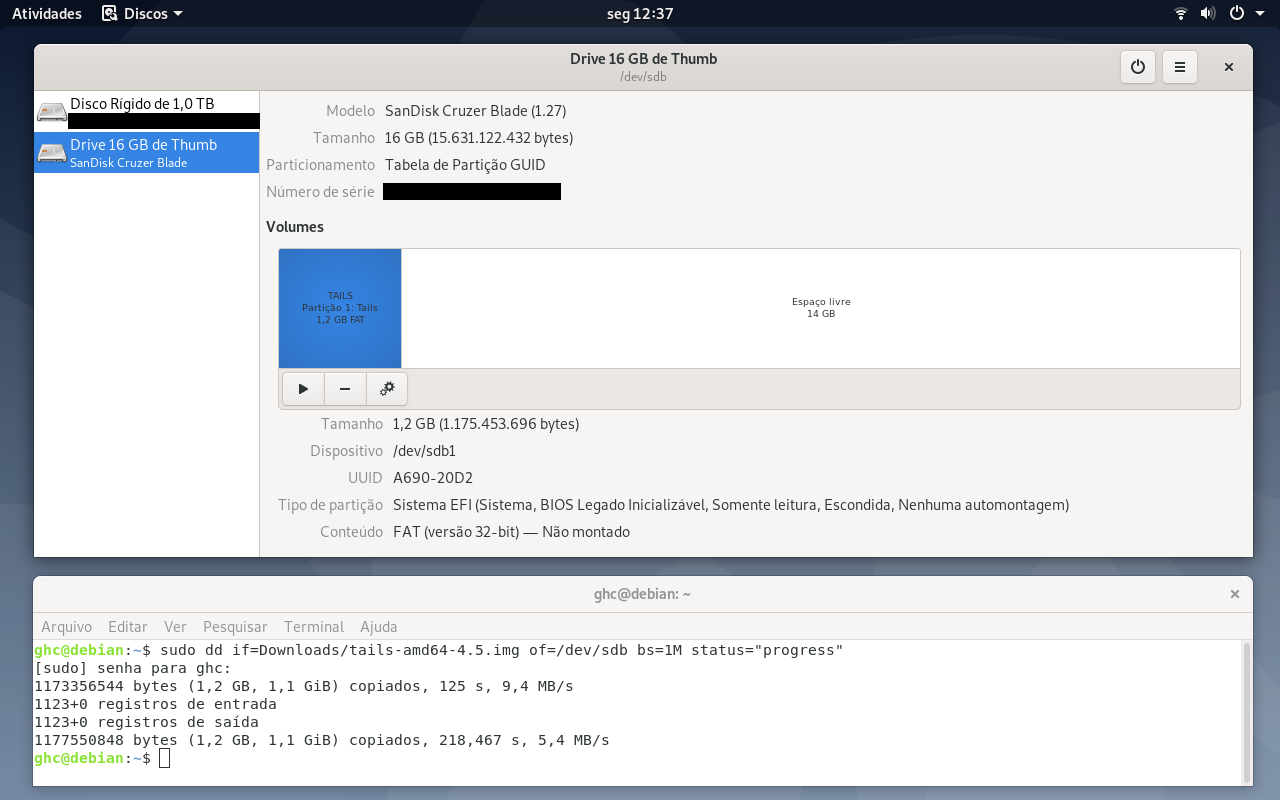This screenshot has width=1280, height=800.
Task: Open the Atividades overview
Action: click(47, 13)
